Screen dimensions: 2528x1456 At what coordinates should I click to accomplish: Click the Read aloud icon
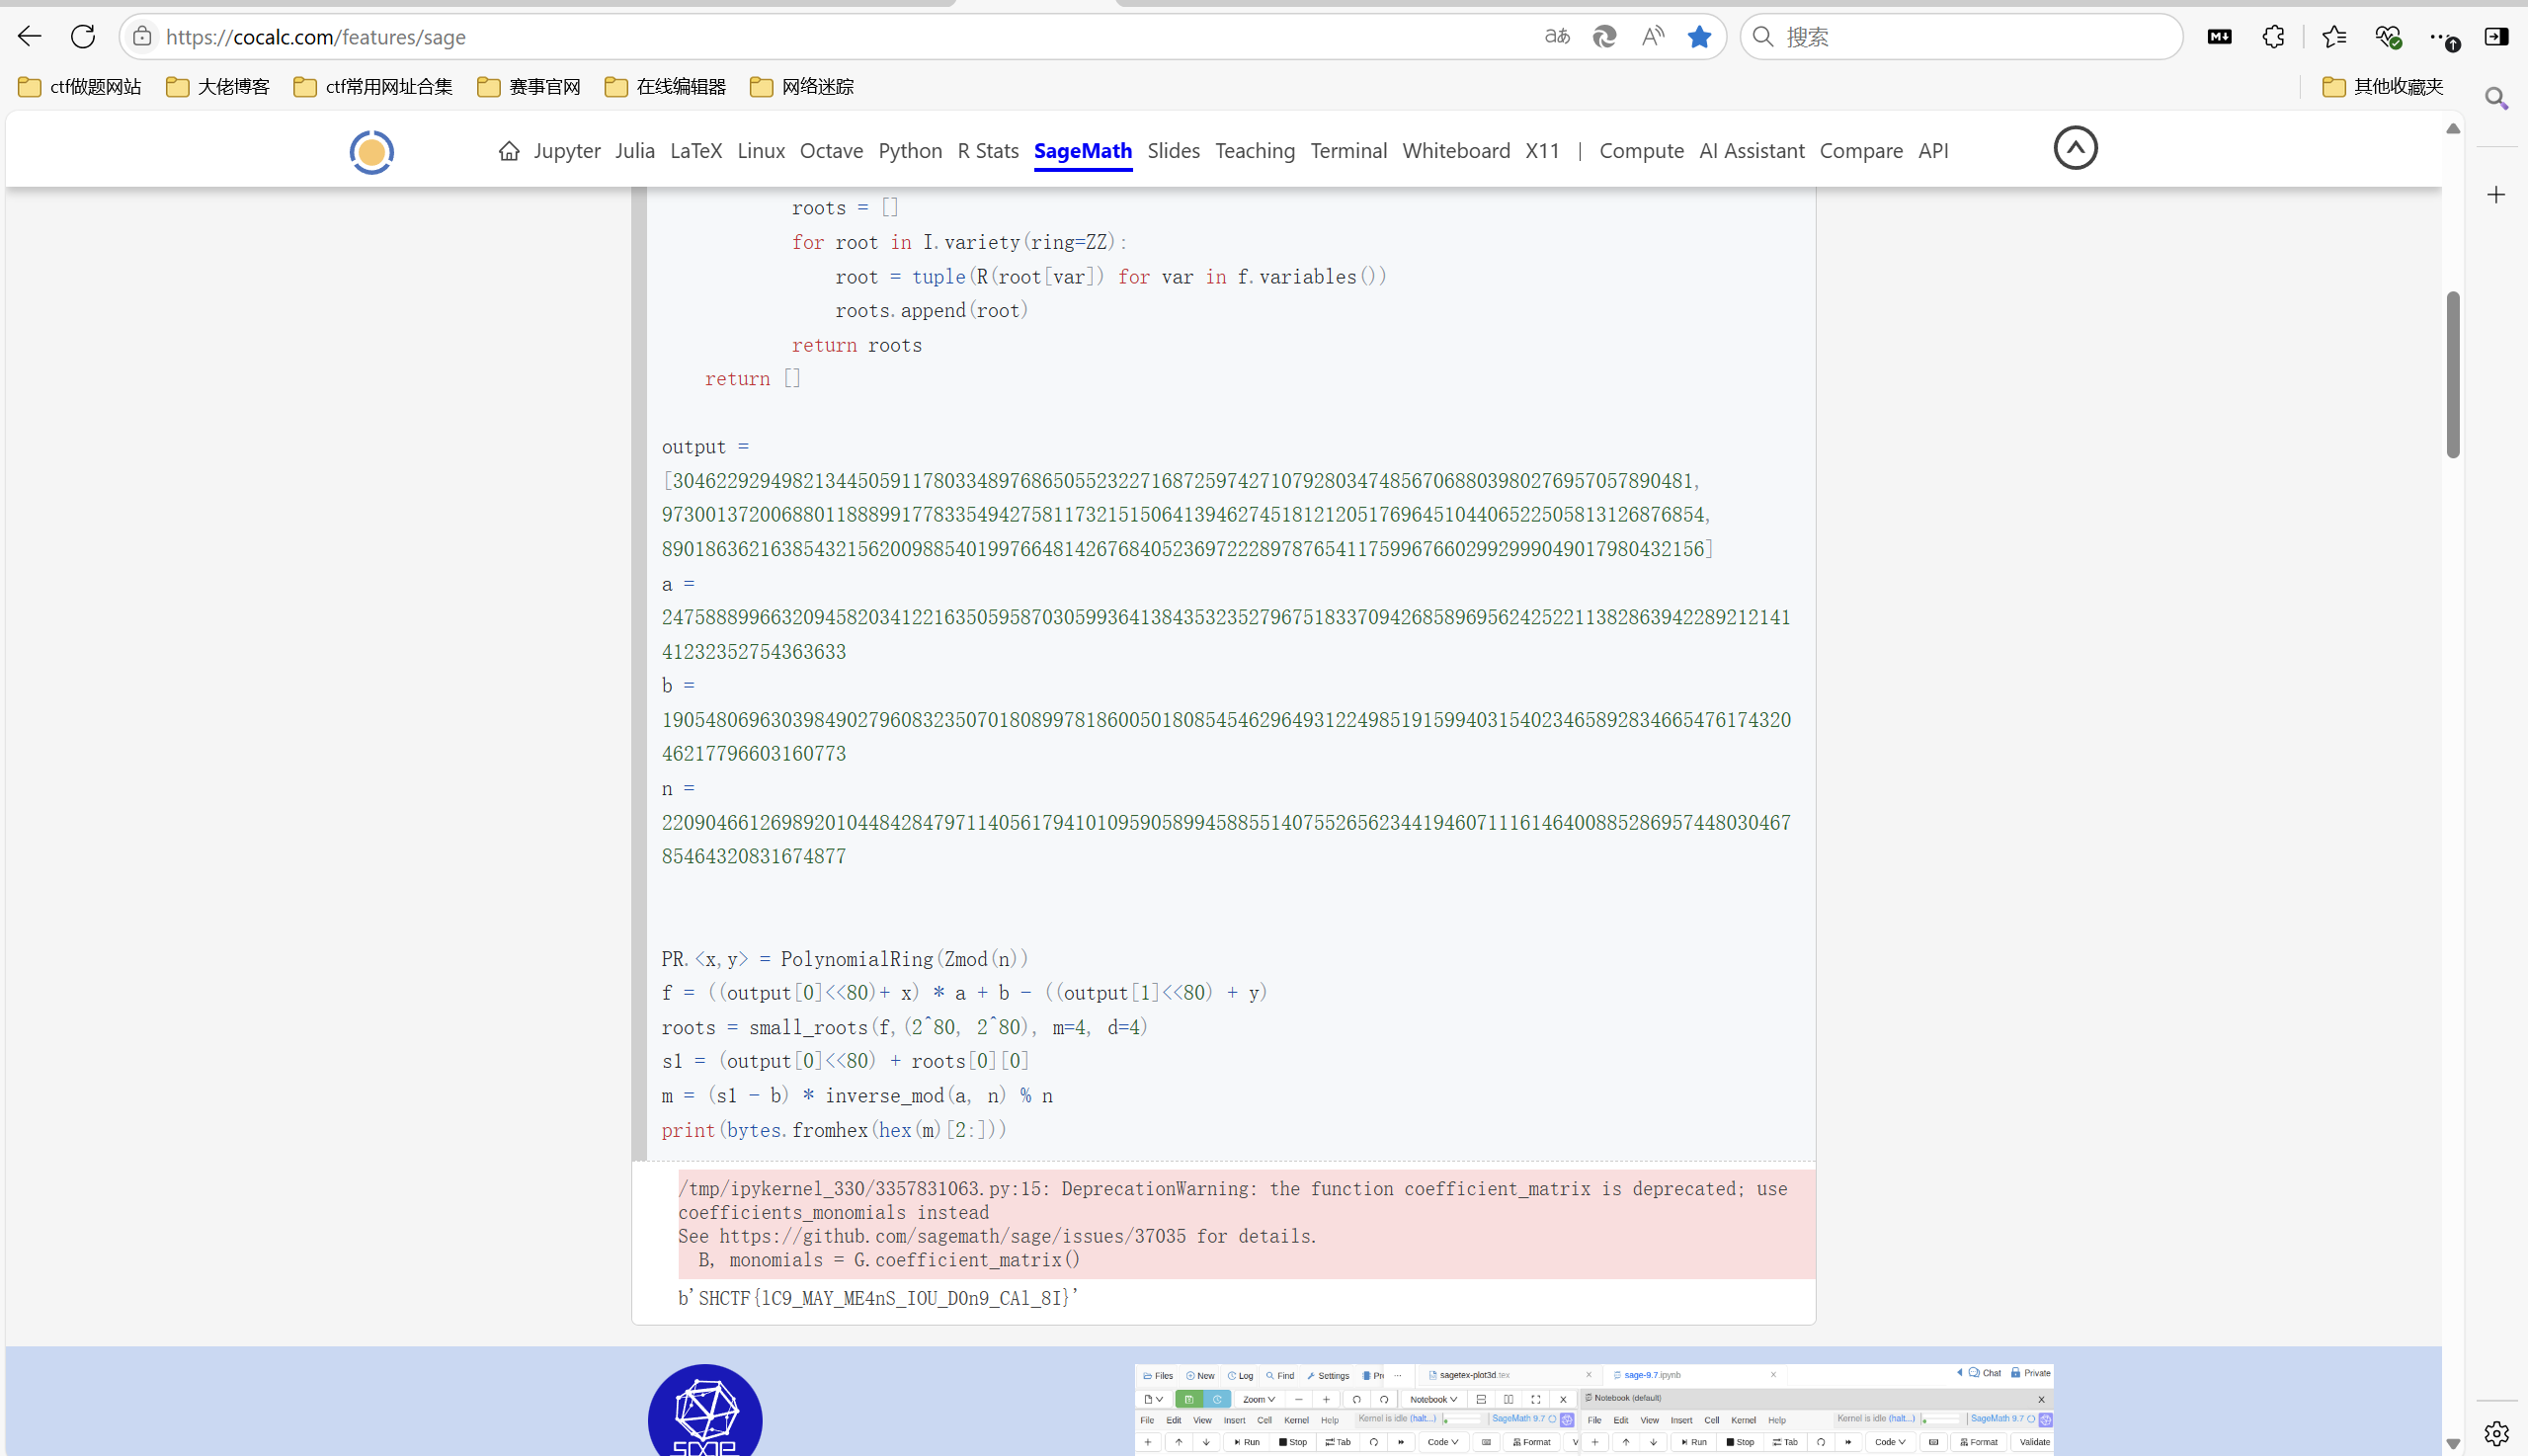click(x=1653, y=37)
